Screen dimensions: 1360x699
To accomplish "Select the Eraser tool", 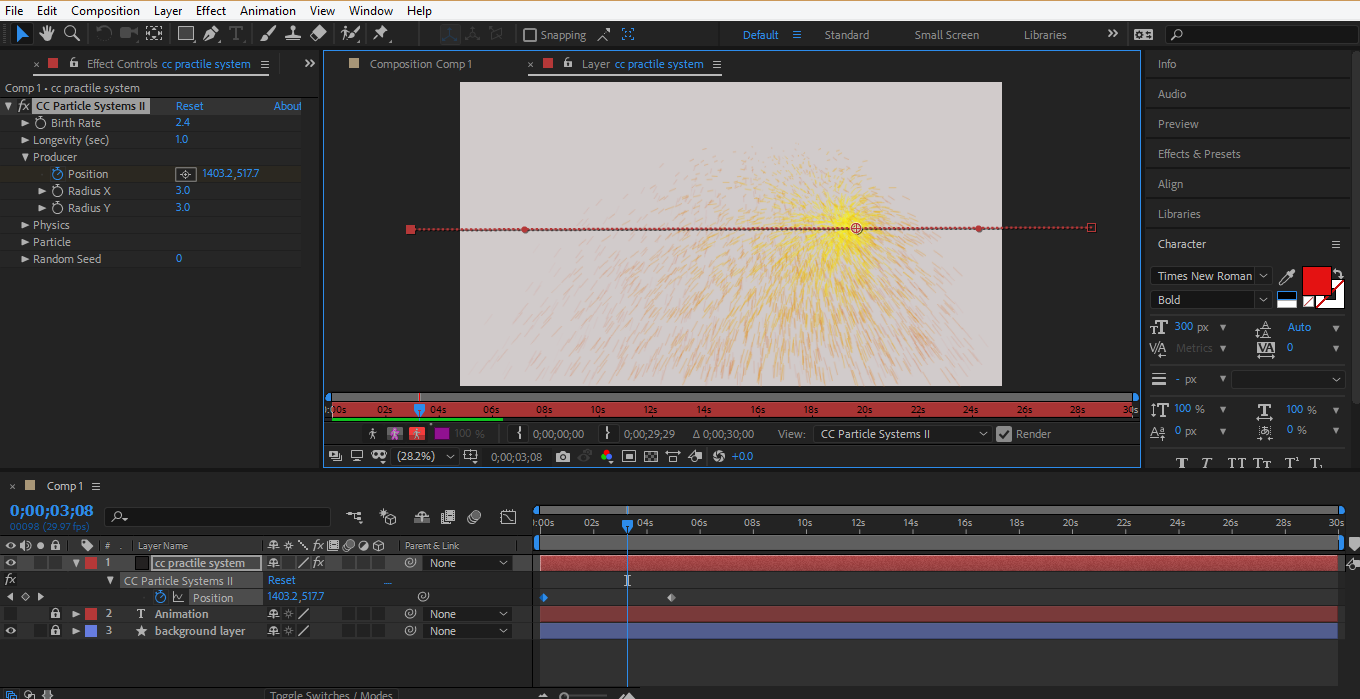I will point(318,34).
